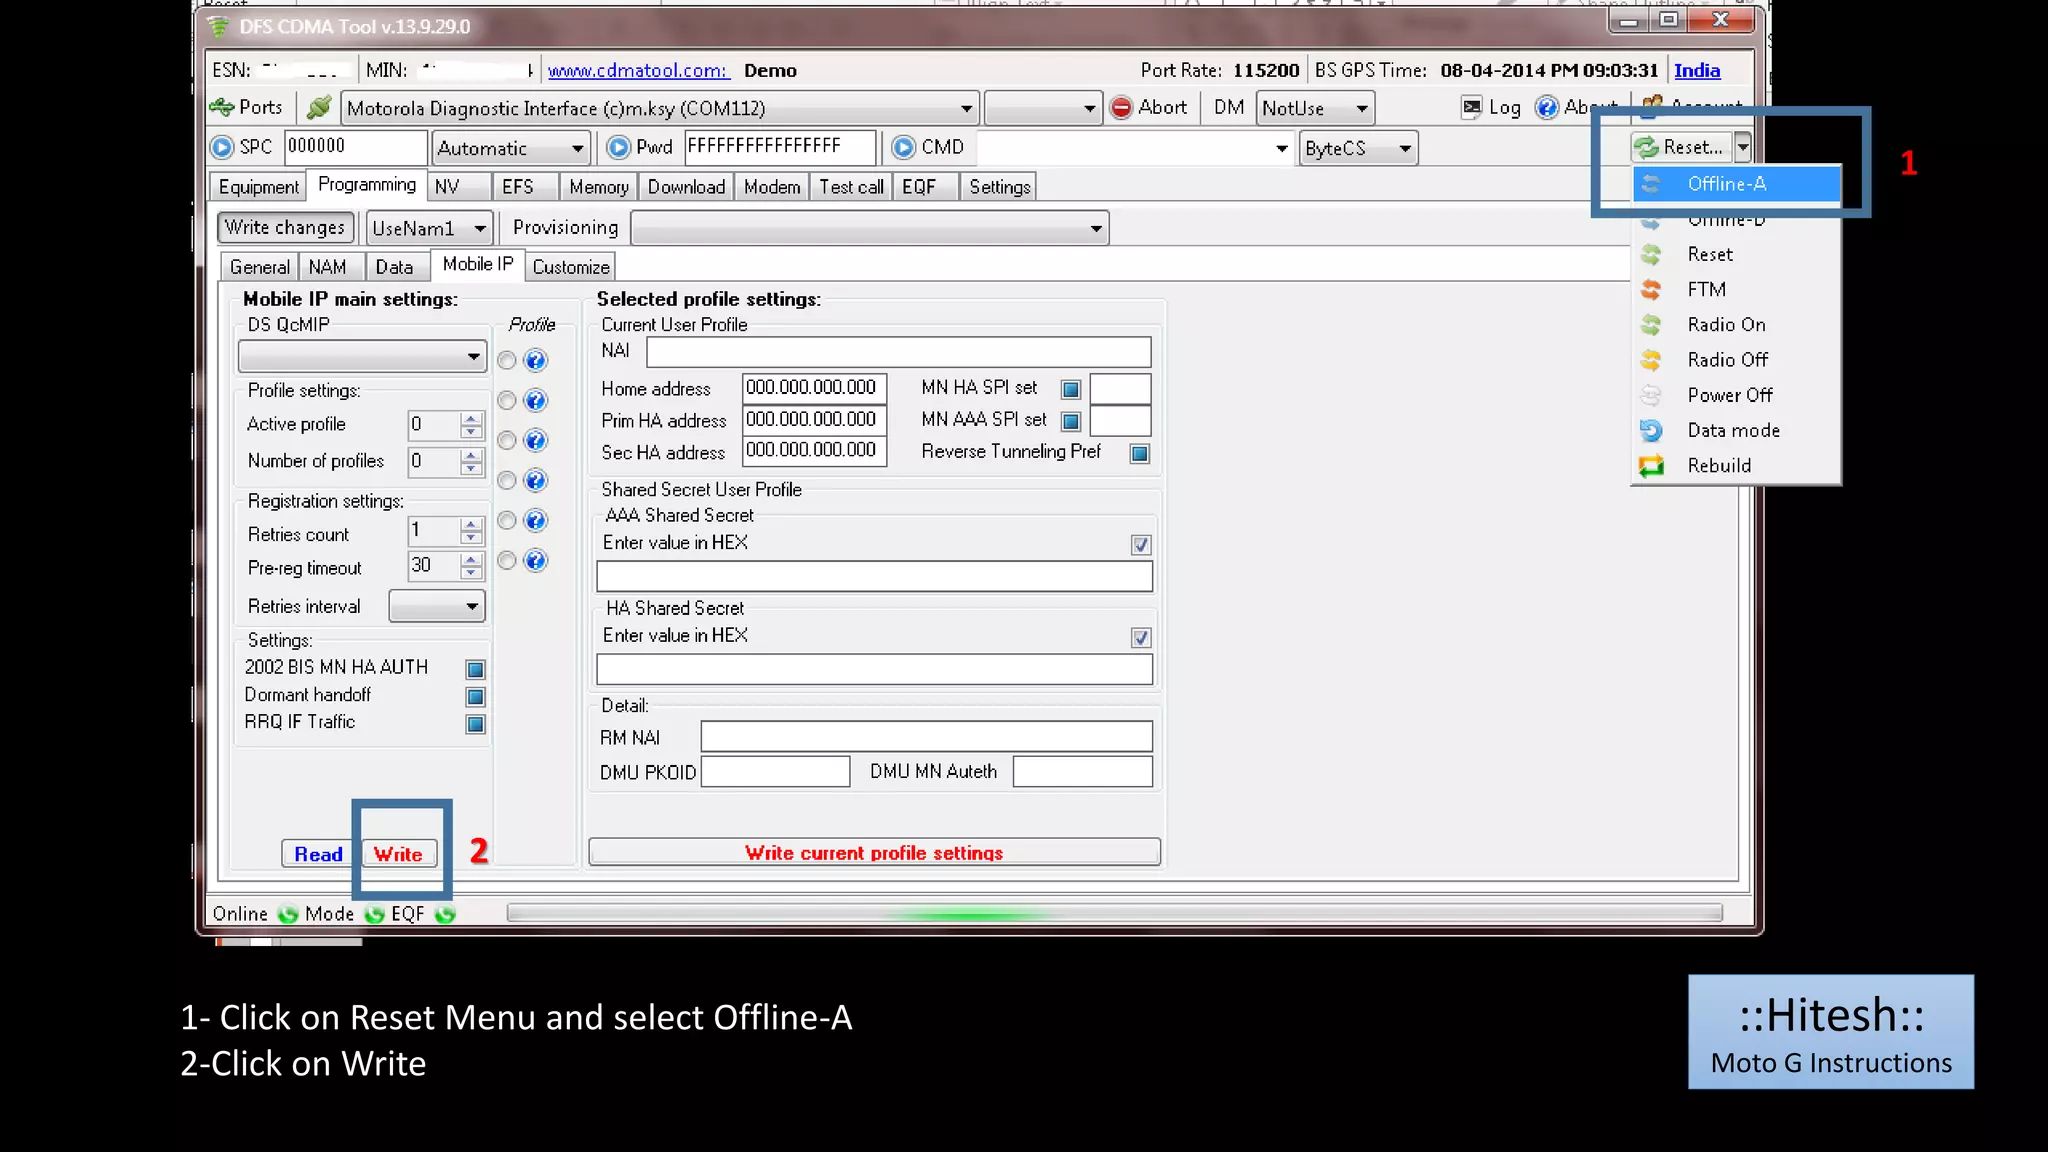Select Offline-A in reset menu
This screenshot has height=1152, width=2048.
point(1736,184)
